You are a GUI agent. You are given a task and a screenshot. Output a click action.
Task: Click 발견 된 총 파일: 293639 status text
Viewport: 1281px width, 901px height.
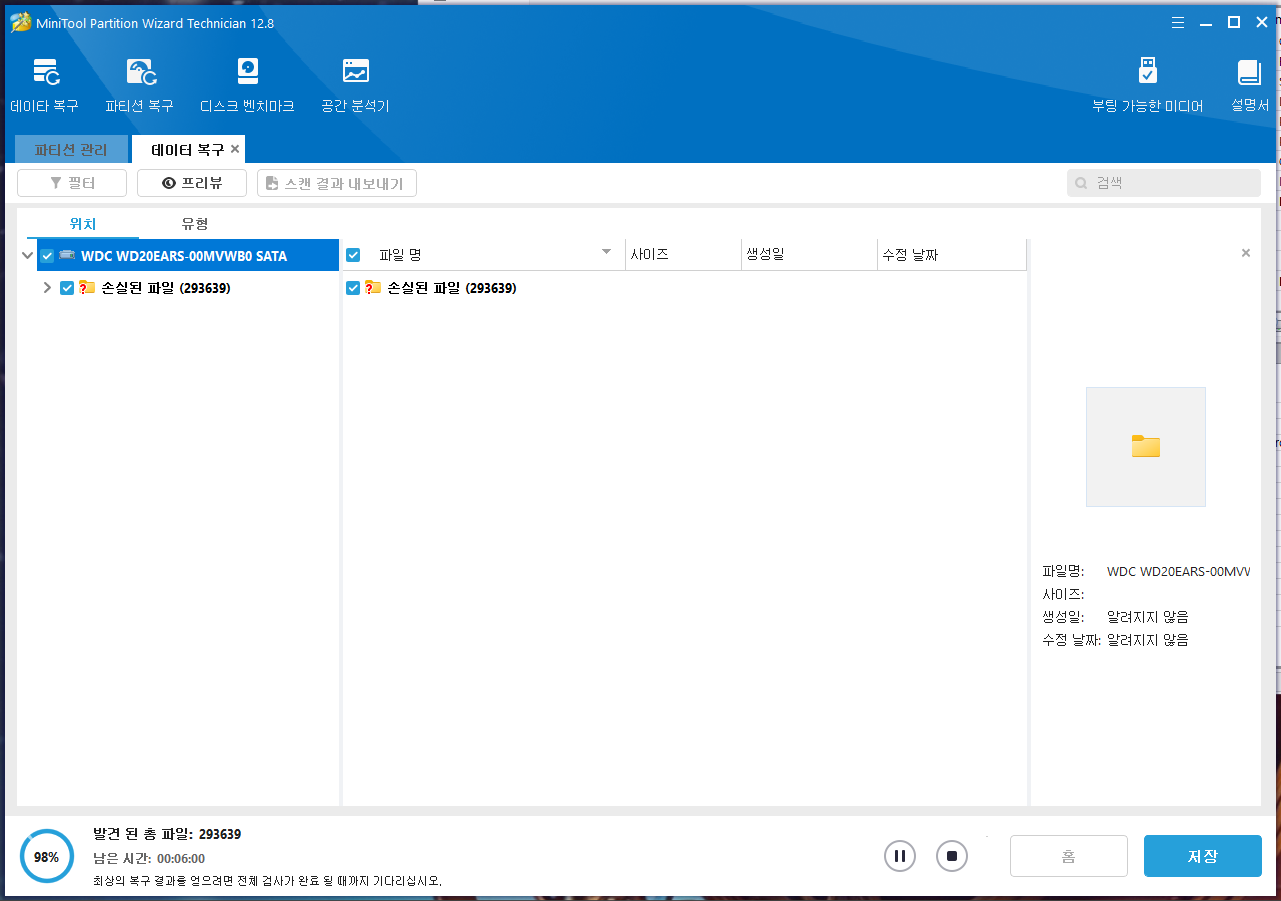[167, 834]
